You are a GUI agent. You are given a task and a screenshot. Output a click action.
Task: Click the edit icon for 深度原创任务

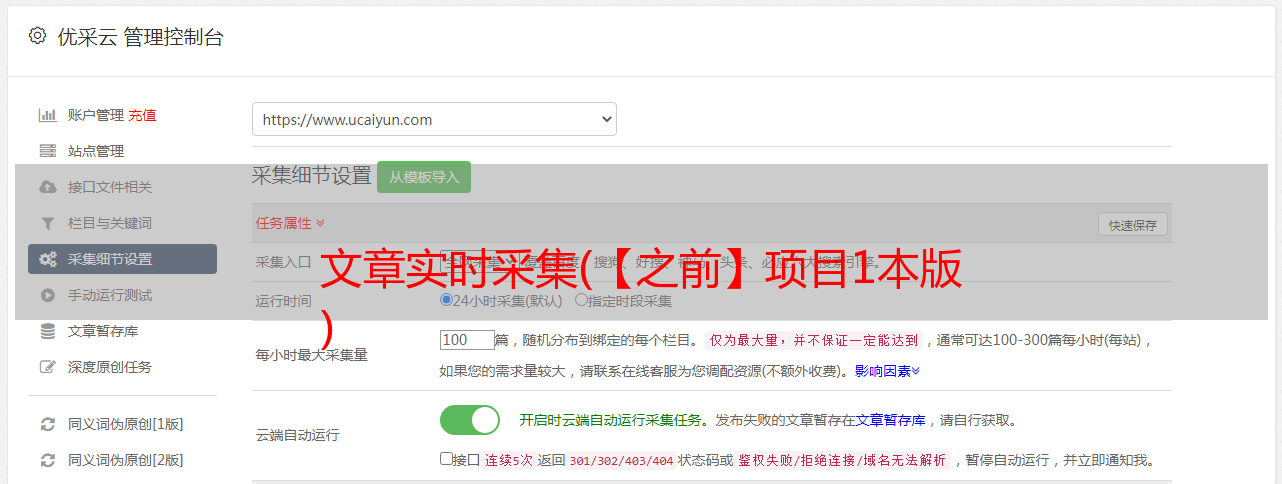pos(47,367)
